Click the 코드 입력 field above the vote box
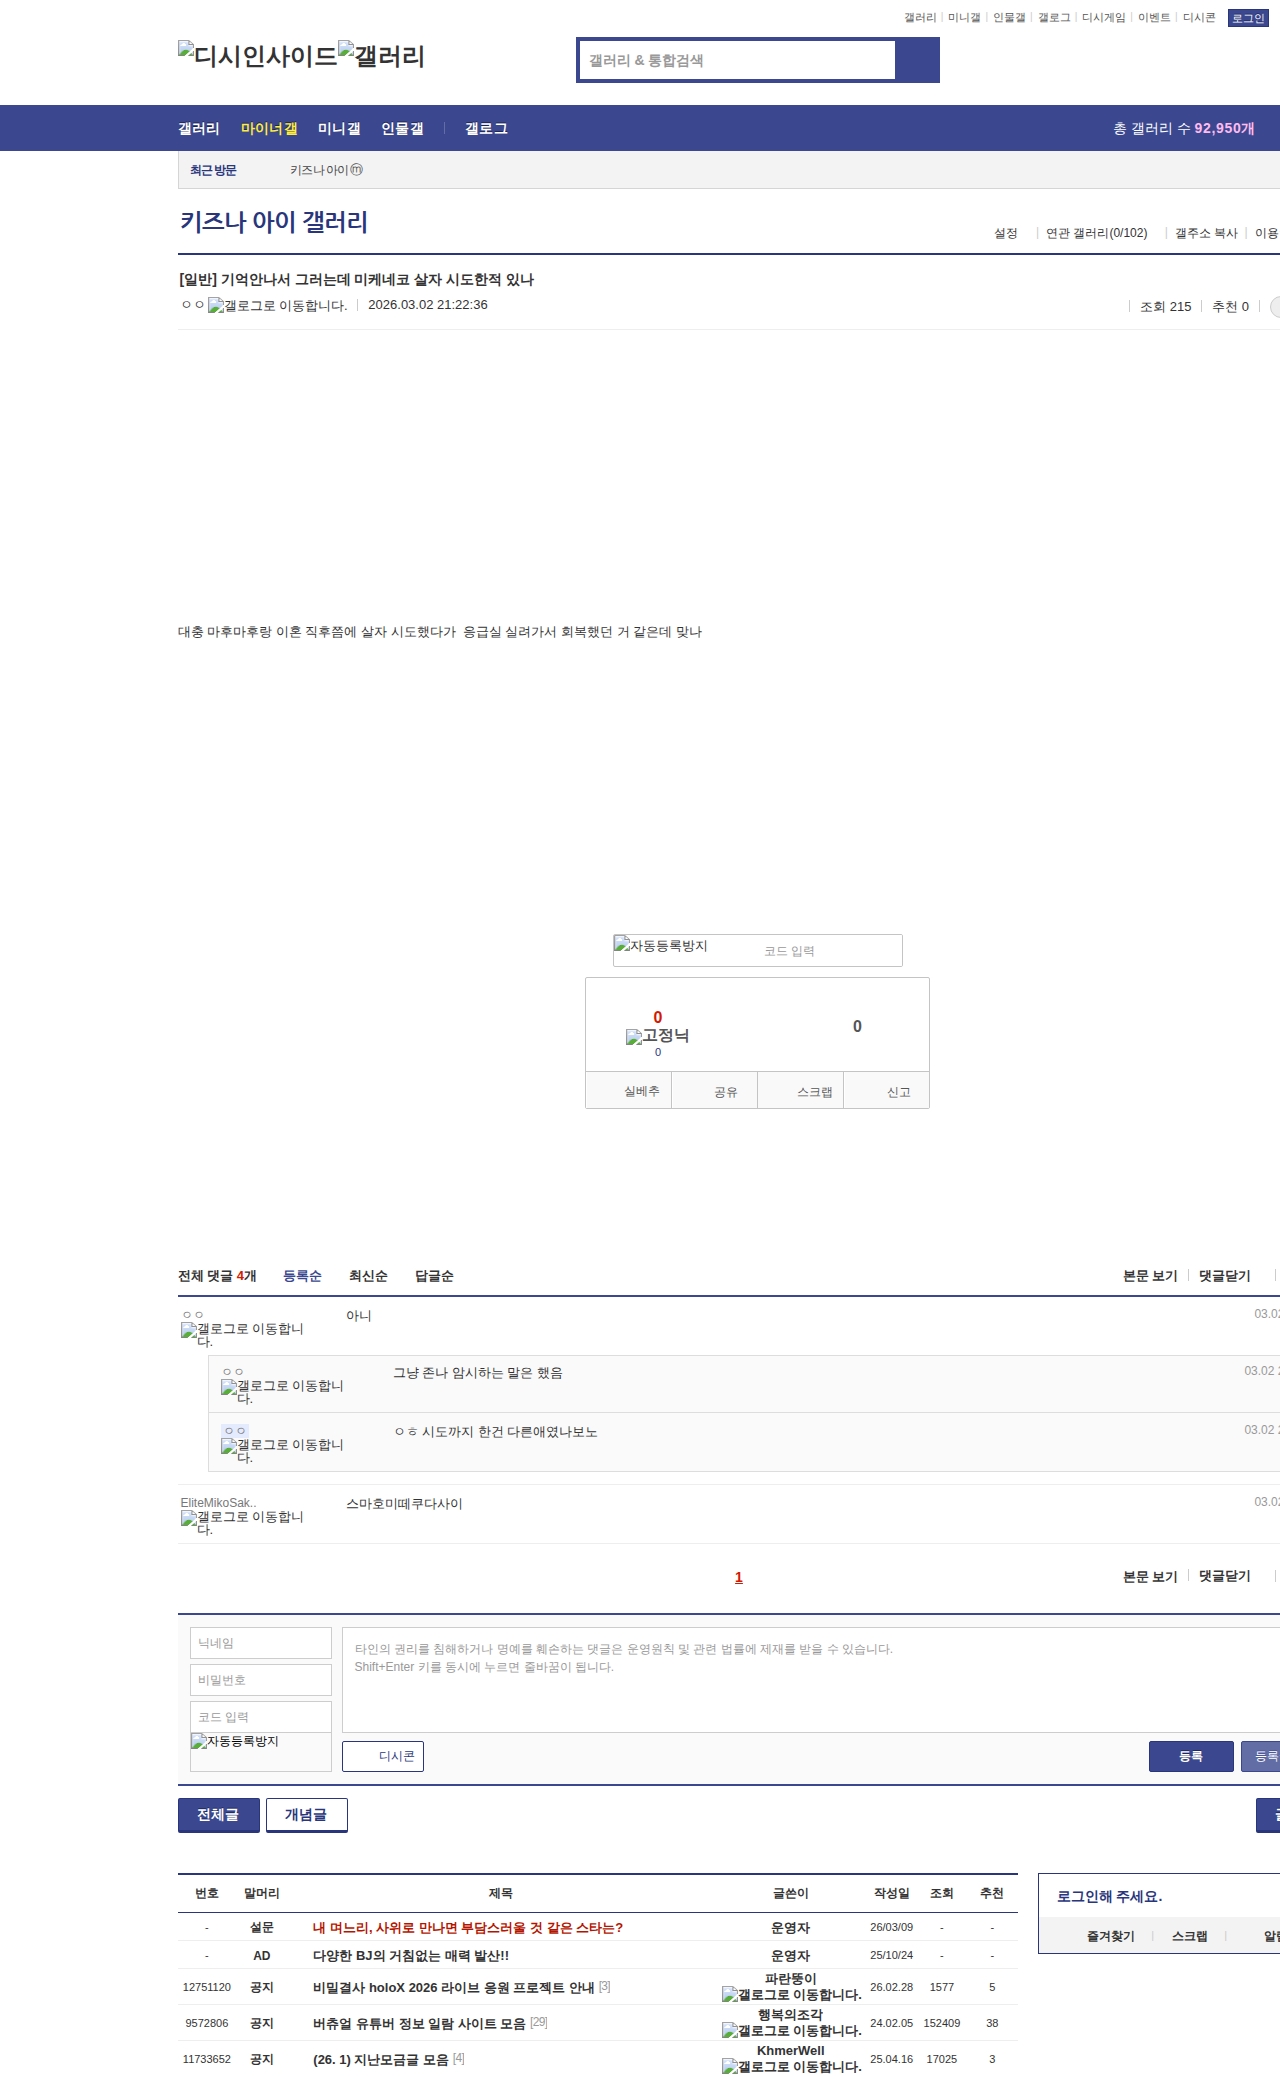The height and width of the screenshot is (2076, 1280). pos(828,951)
